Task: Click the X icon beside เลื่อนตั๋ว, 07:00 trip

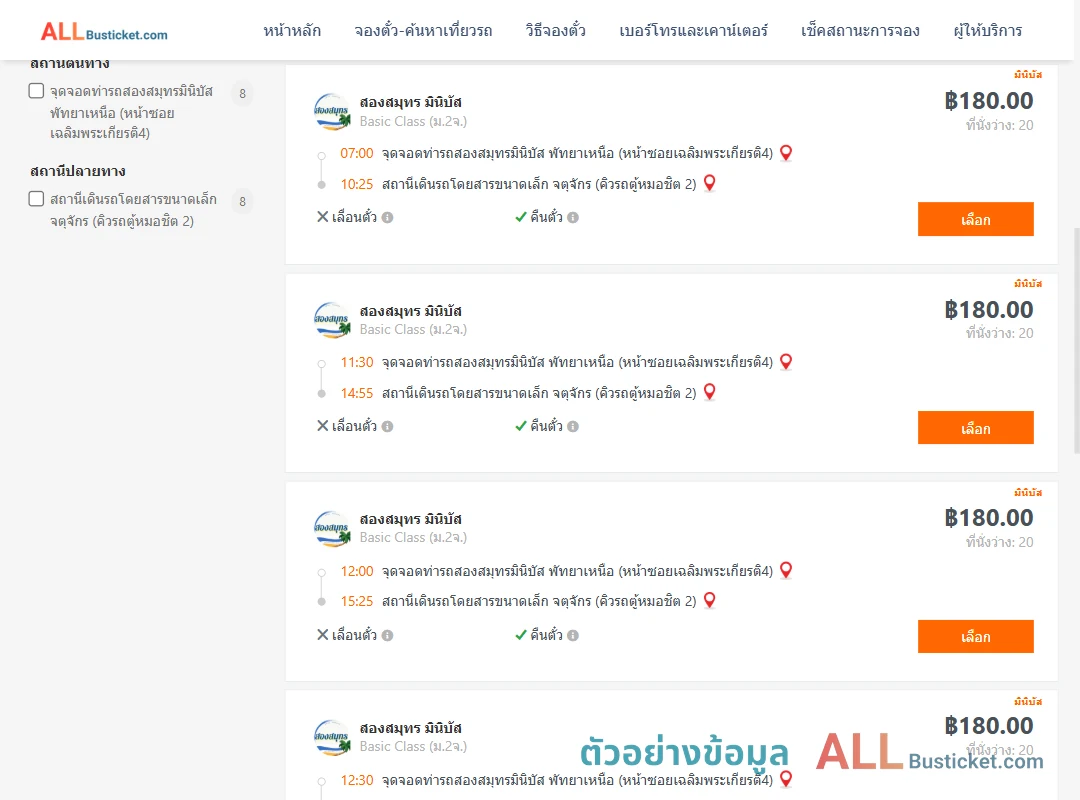Action: click(x=322, y=217)
